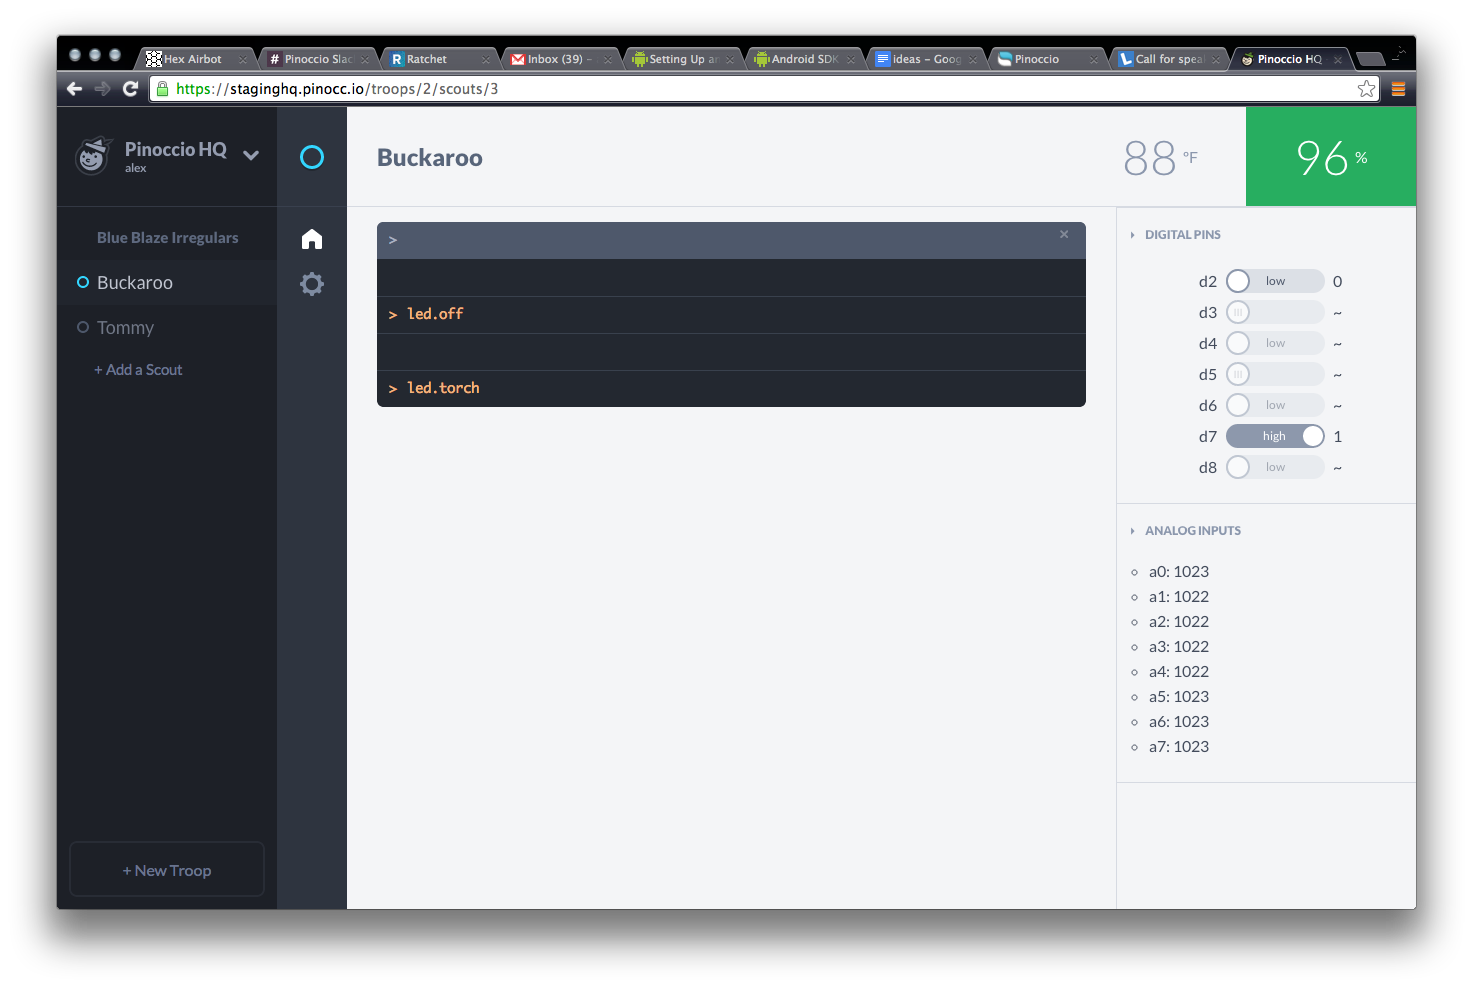Click analog input a5: 1023 value
The image size is (1473, 988).
tap(1179, 697)
